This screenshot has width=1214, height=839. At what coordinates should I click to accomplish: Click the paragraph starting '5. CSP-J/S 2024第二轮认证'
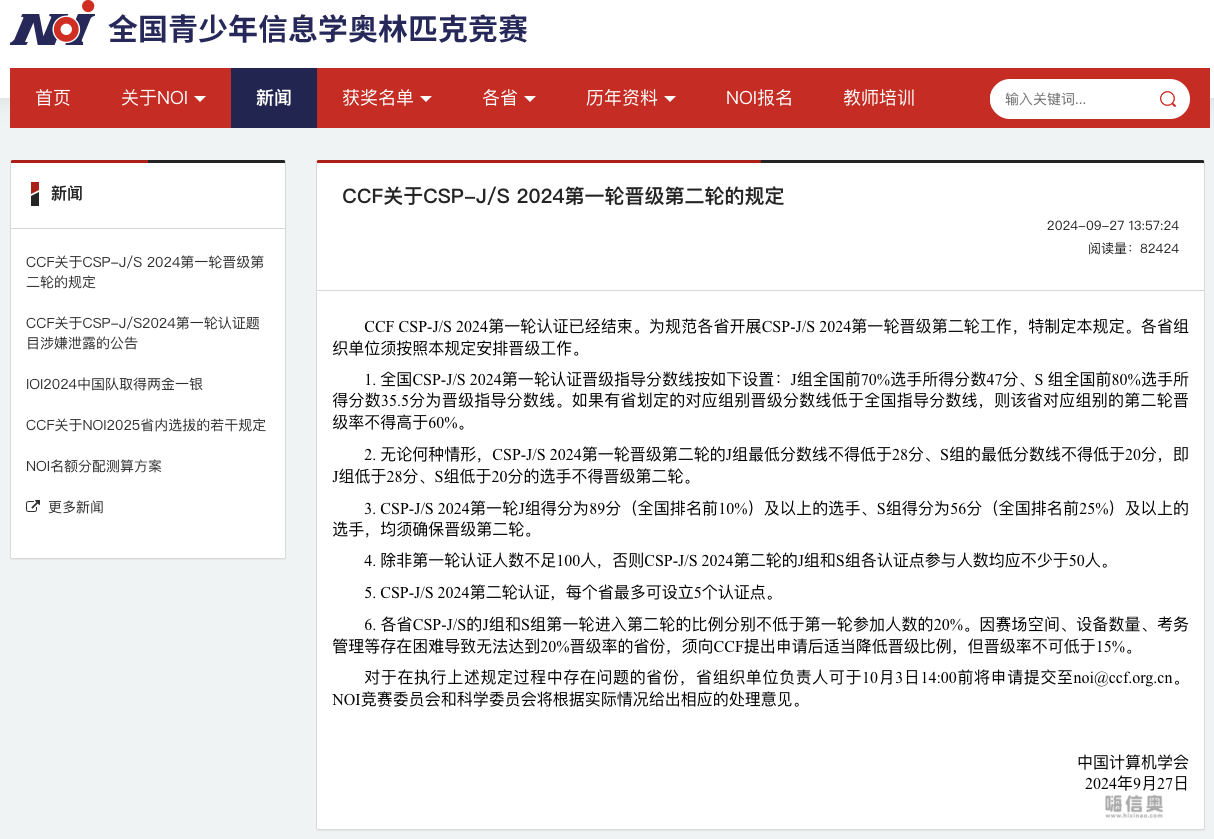(570, 591)
